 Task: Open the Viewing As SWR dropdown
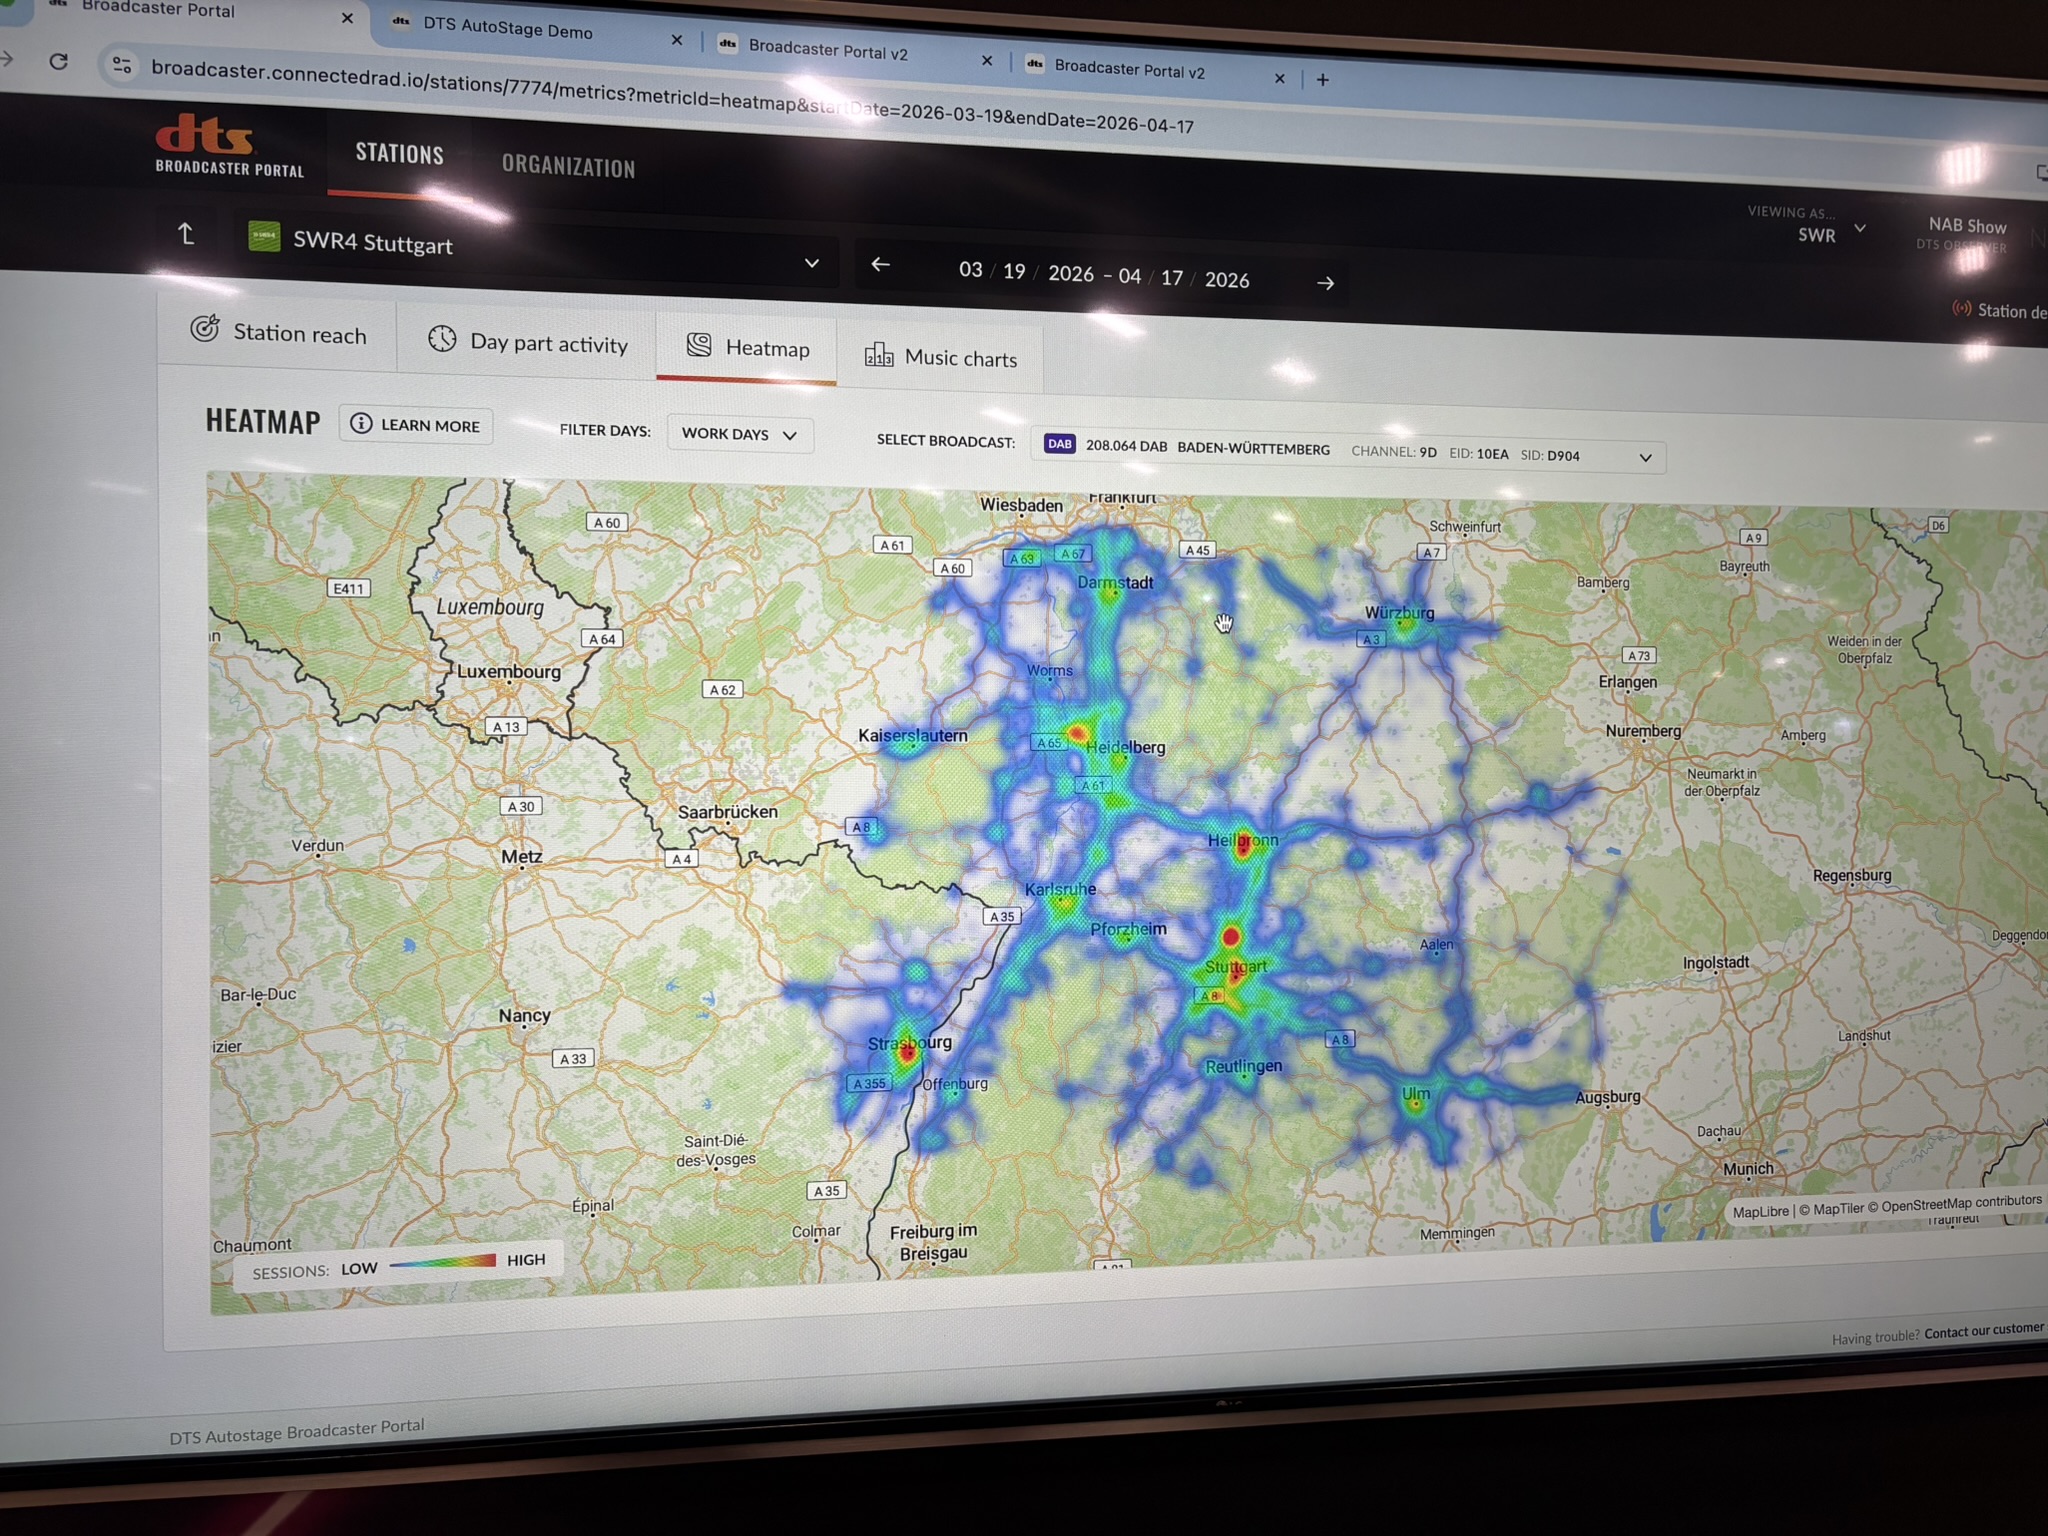pos(1859,229)
